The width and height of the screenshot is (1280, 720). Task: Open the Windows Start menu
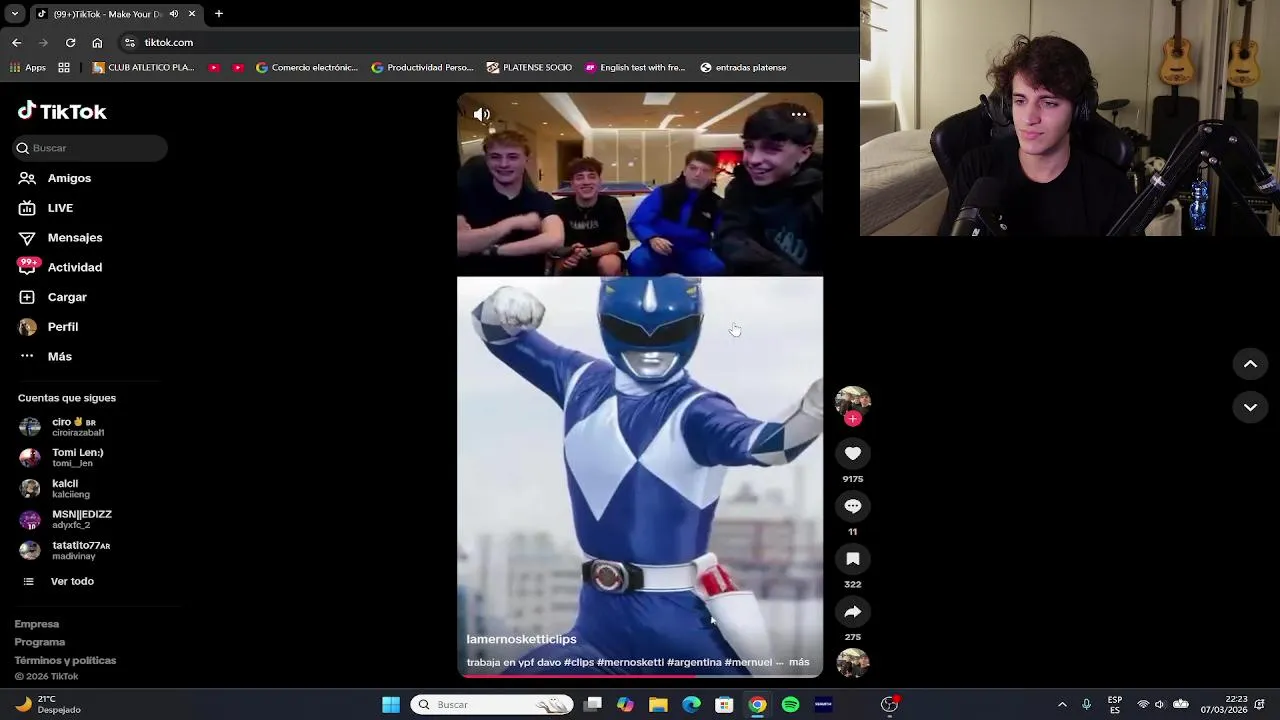[391, 705]
